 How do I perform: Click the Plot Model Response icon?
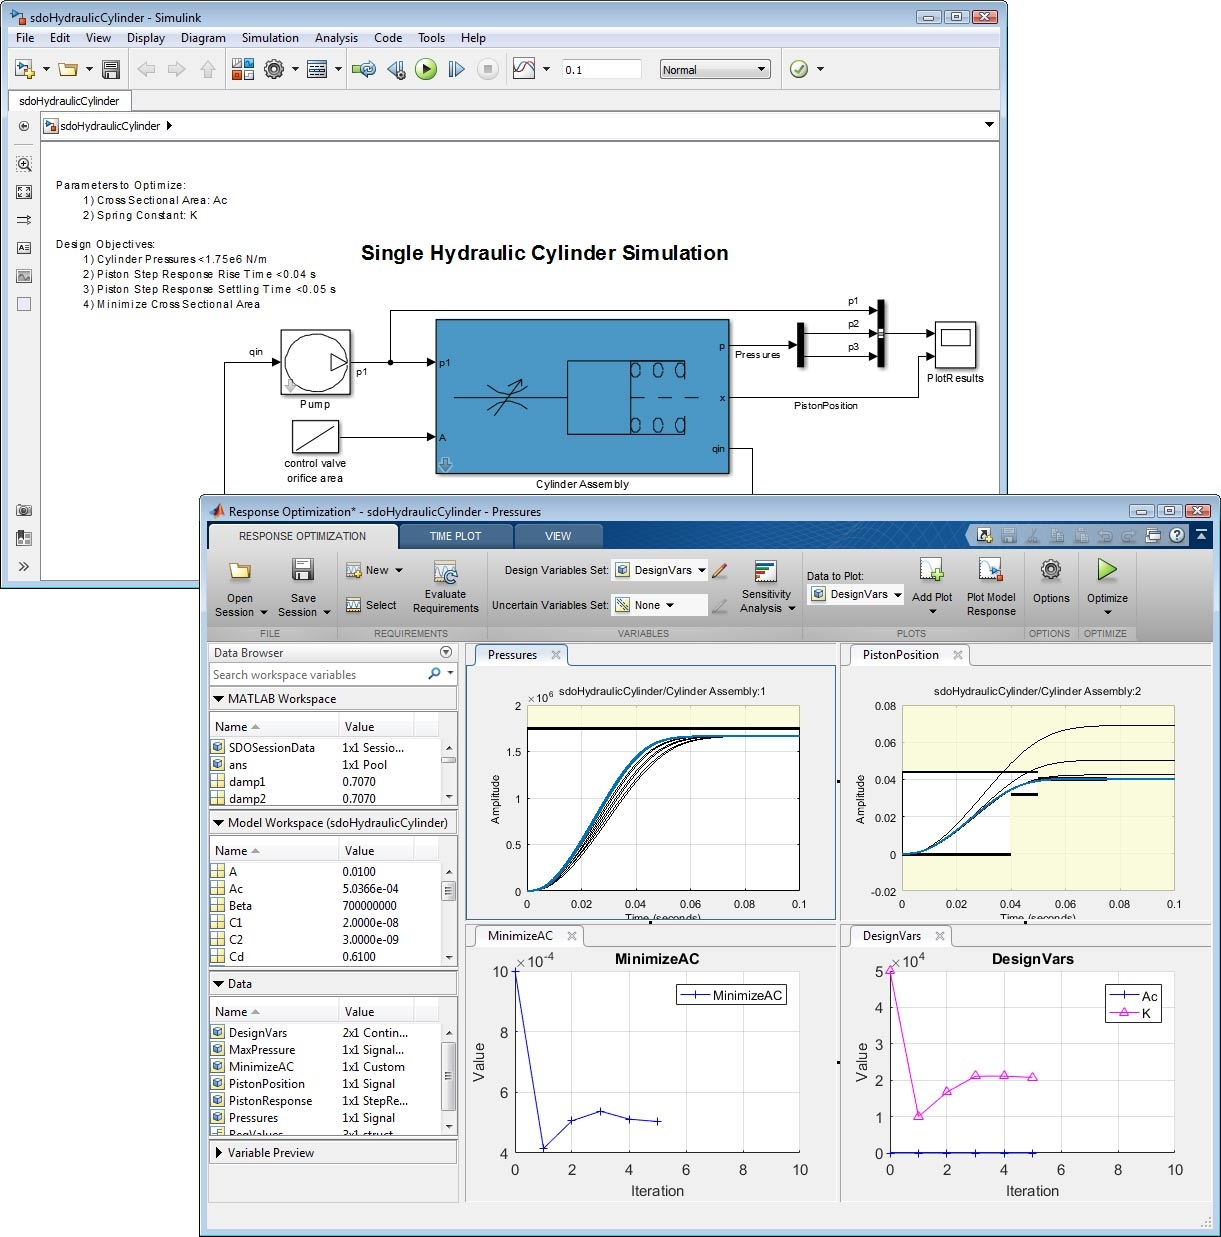[x=990, y=571]
